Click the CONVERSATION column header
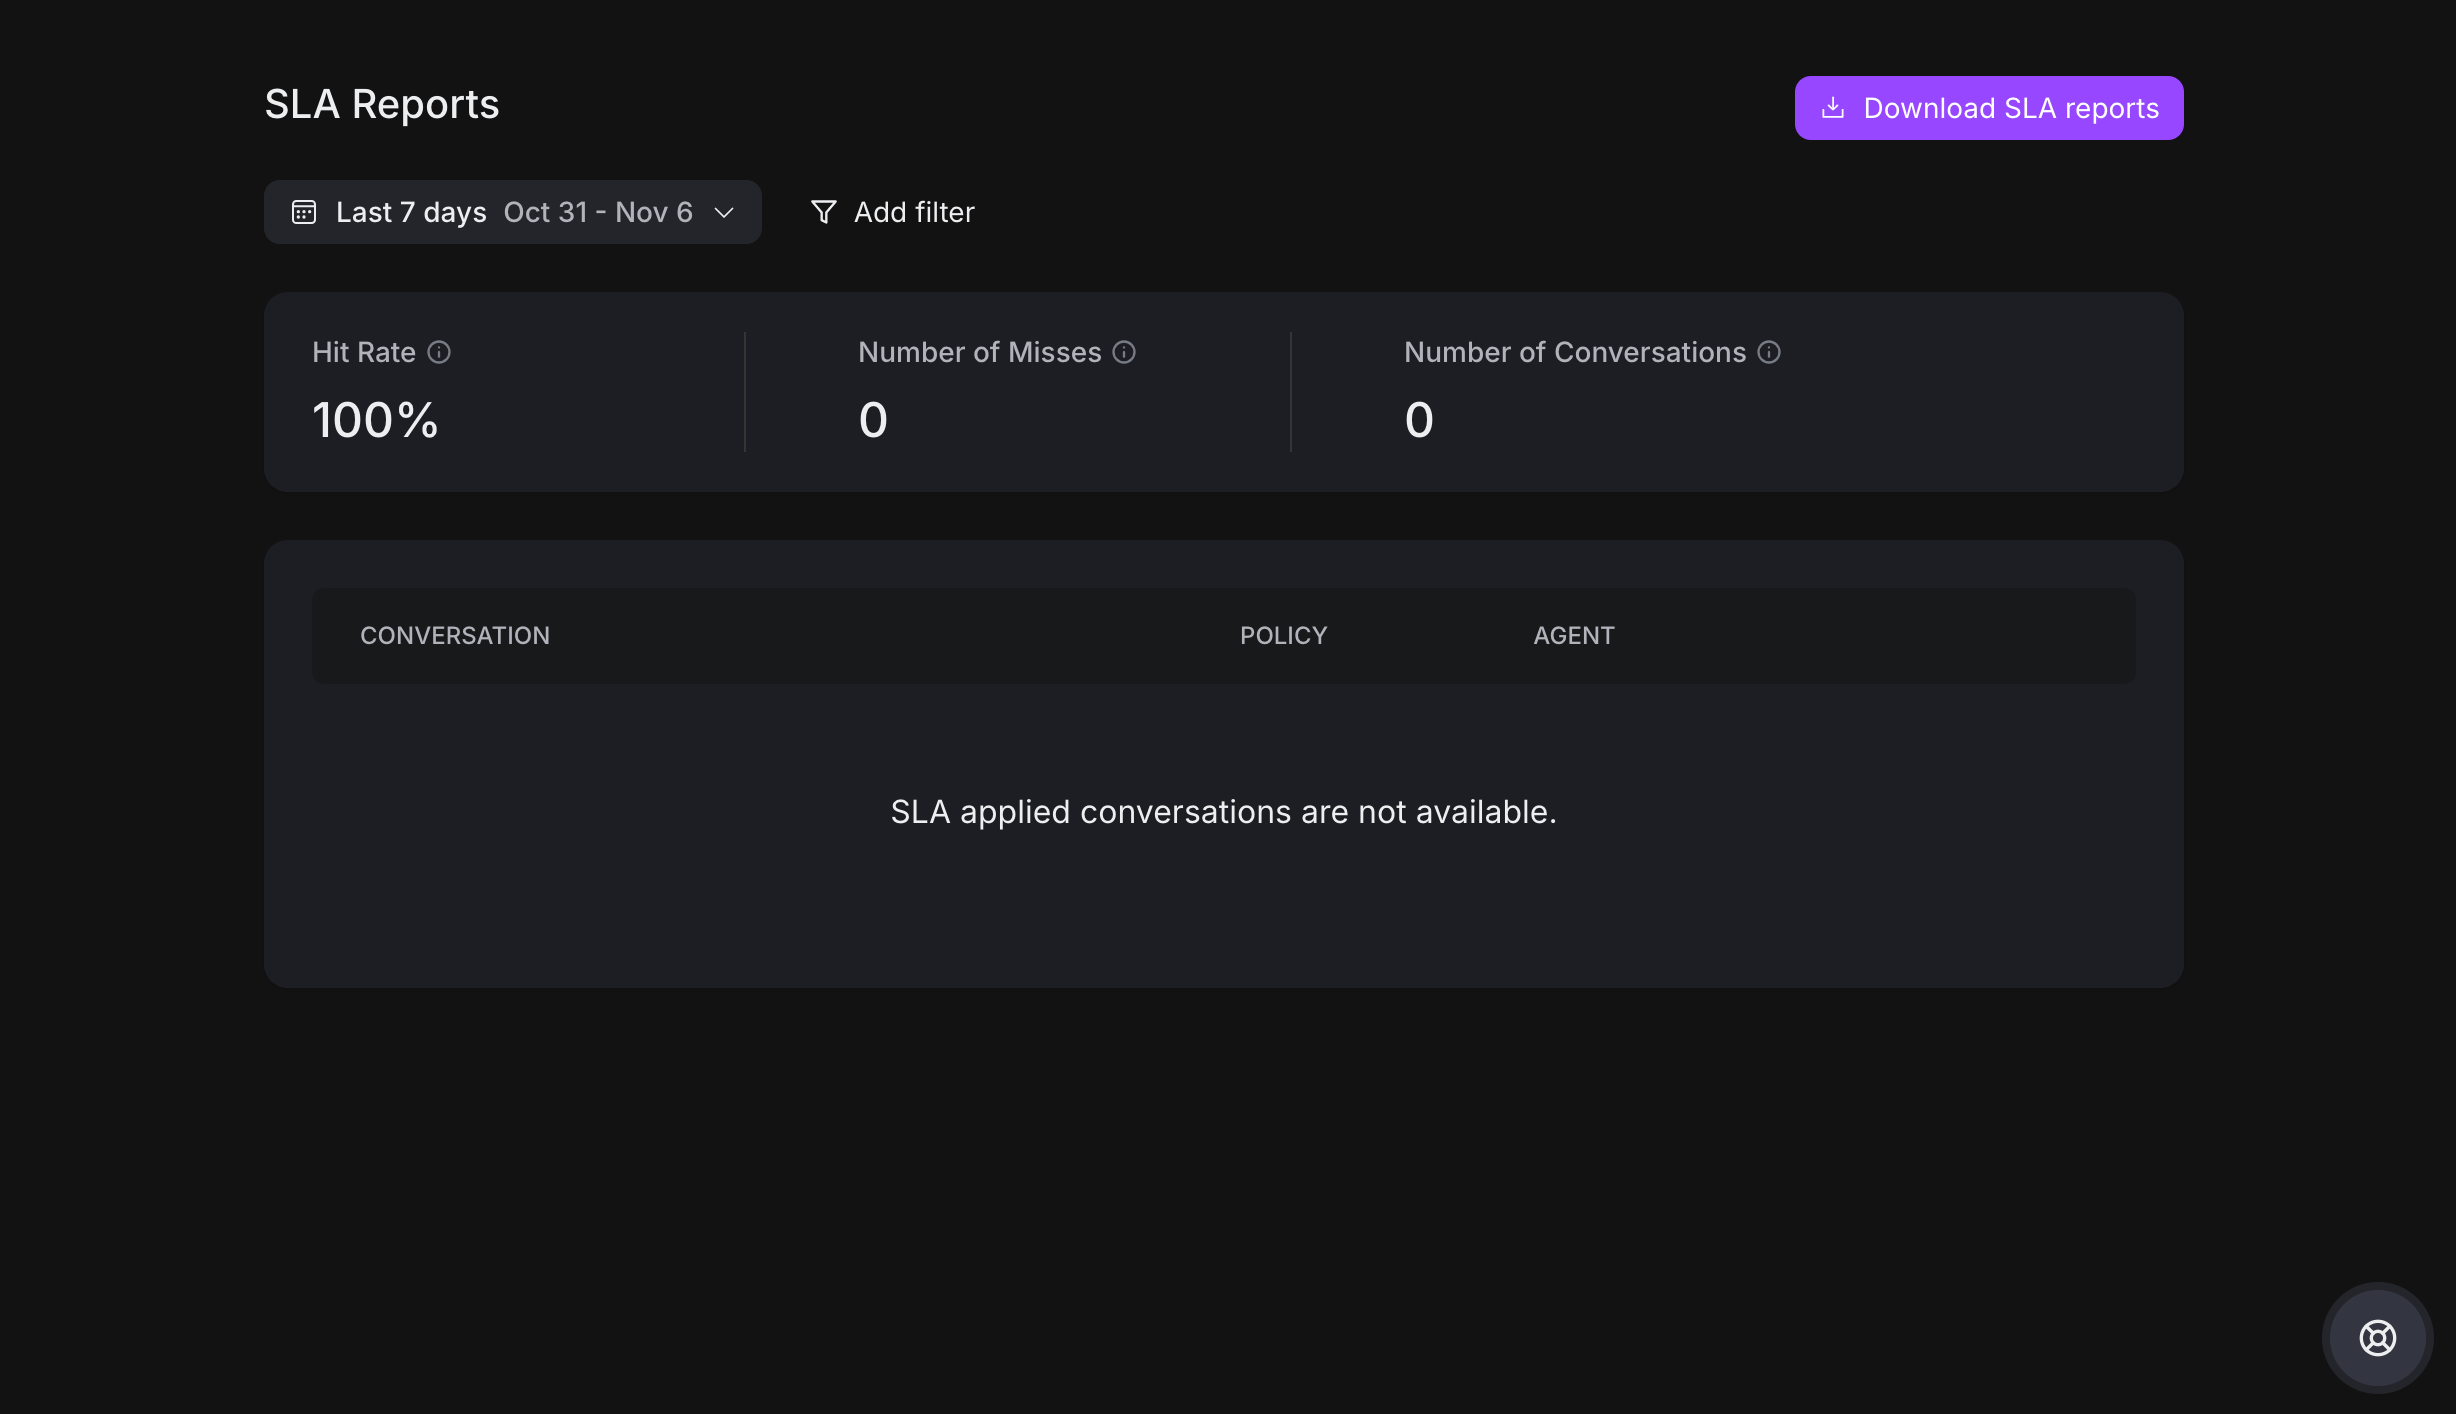2456x1414 pixels. tap(455, 636)
